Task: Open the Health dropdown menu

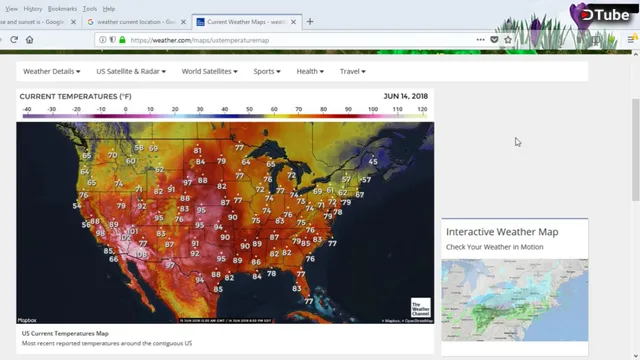Action: 310,71
